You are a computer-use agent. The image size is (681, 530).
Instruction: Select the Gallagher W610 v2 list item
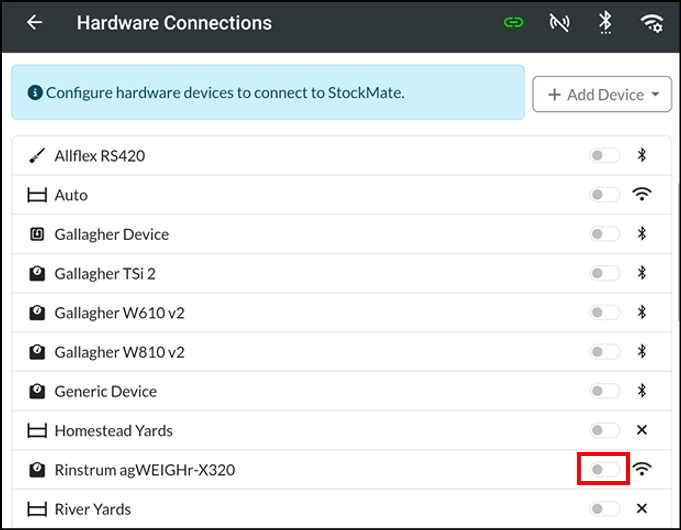click(x=342, y=313)
